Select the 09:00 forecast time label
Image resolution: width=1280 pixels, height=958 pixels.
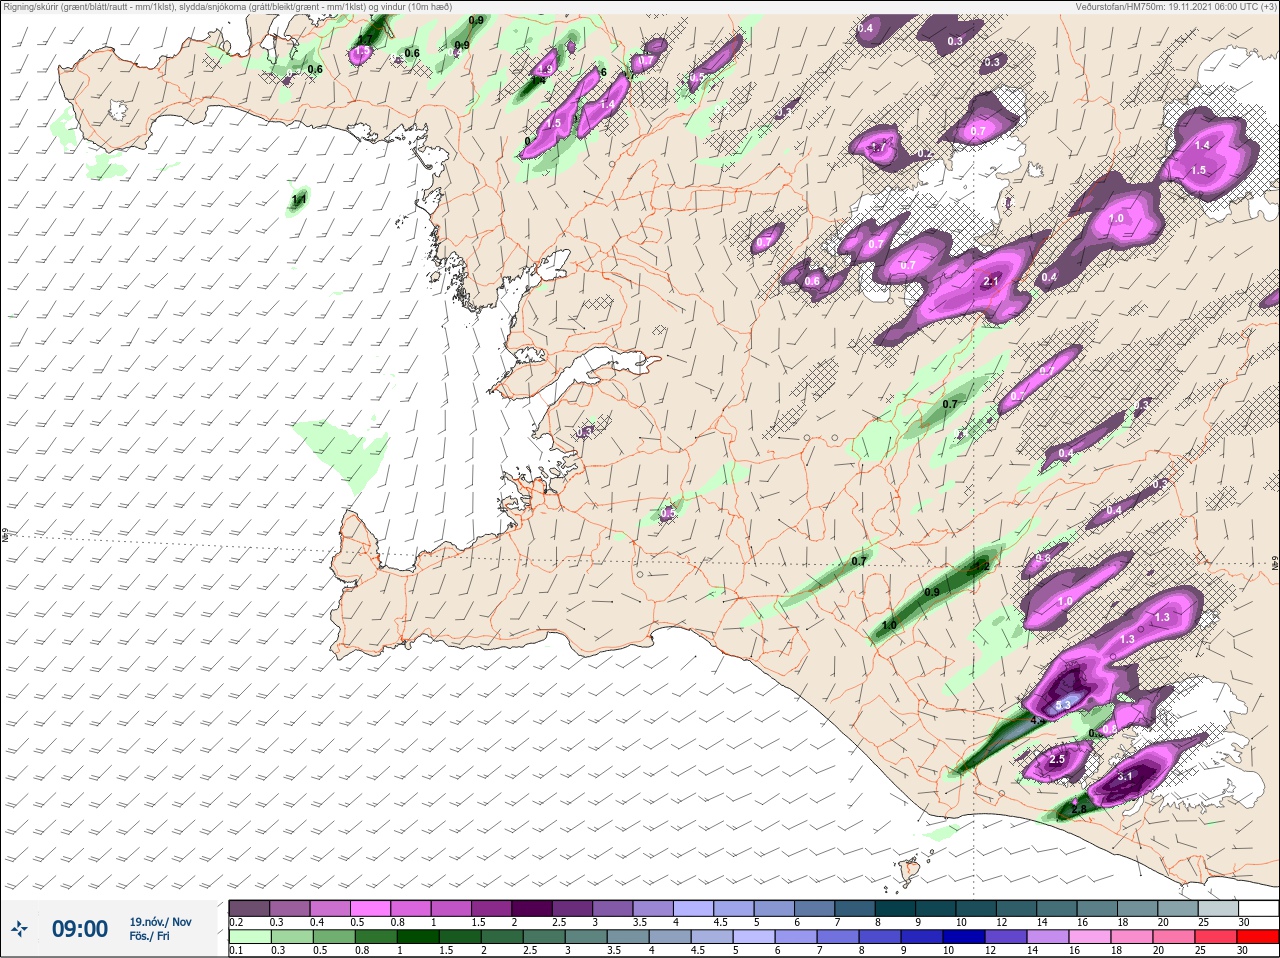pos(80,929)
